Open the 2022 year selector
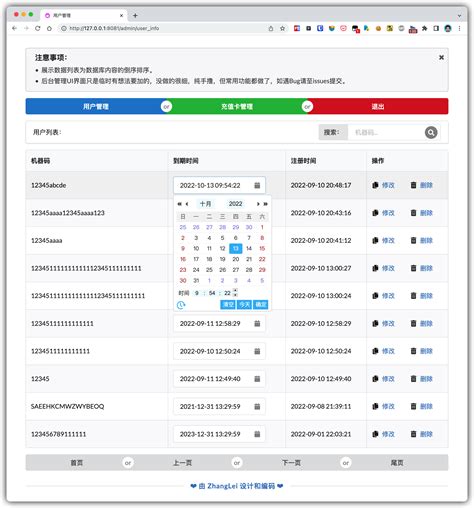Viewport: 474px width, 508px height. 235,204
